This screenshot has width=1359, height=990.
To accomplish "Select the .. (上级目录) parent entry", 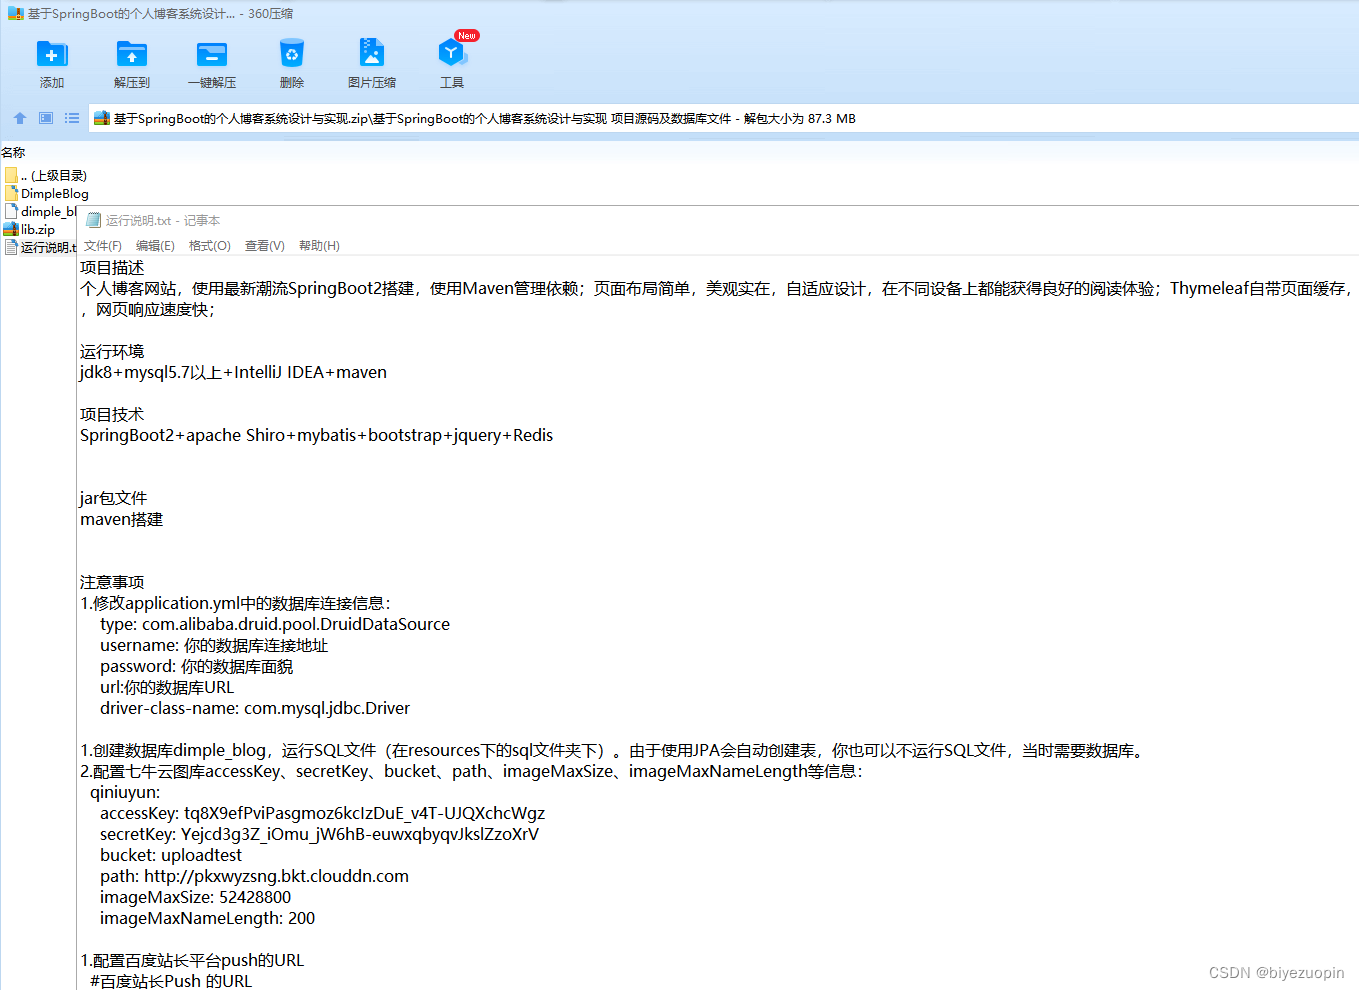I will coord(46,175).
